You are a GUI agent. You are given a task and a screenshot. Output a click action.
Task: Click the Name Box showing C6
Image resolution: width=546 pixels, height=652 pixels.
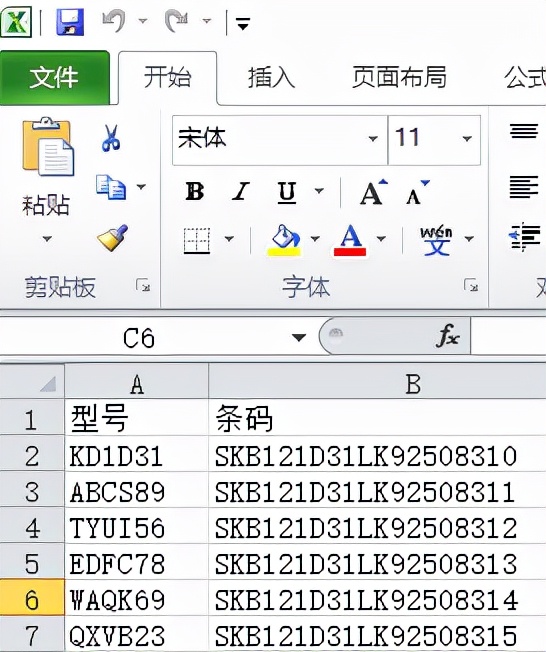[x=139, y=338]
